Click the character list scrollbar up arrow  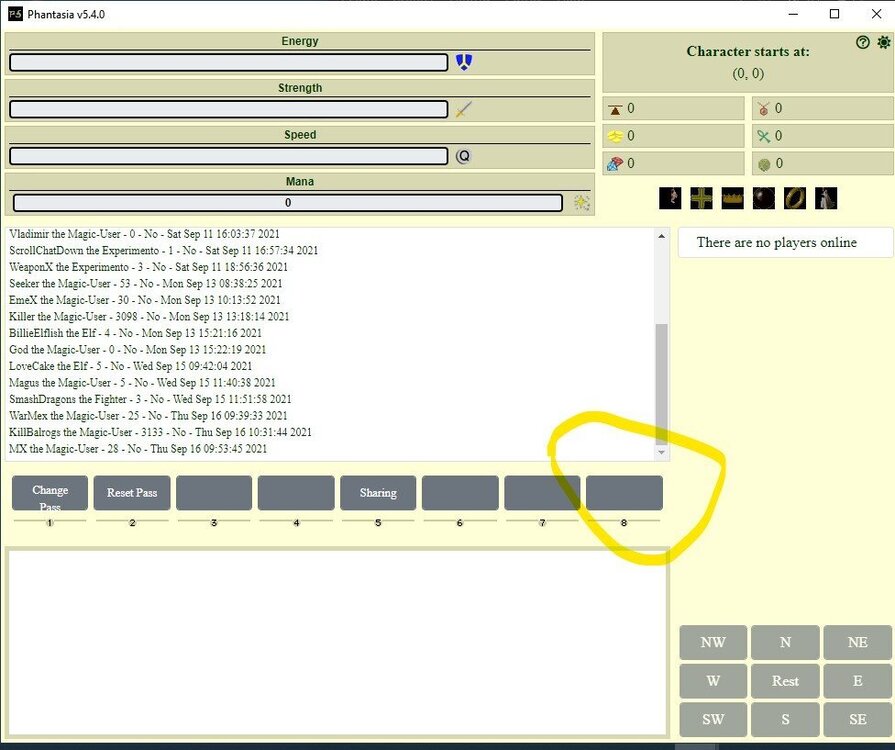[x=660, y=236]
